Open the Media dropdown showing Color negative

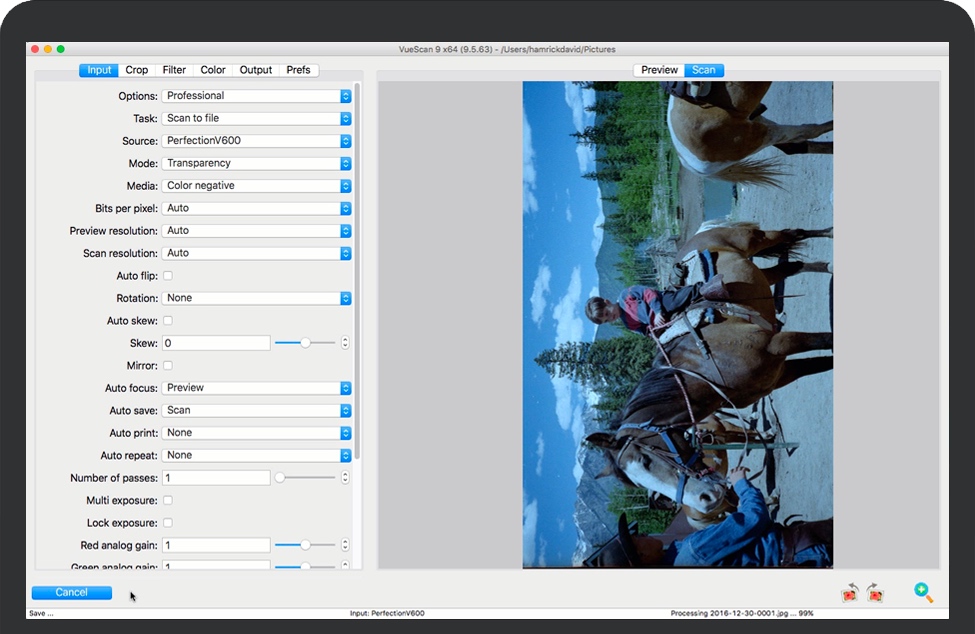(x=256, y=186)
